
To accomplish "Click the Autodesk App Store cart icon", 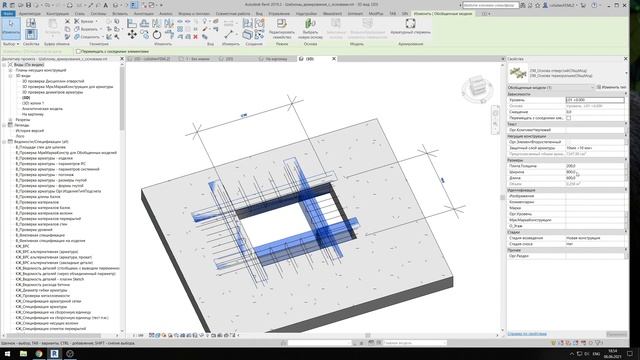I will point(583,5).
